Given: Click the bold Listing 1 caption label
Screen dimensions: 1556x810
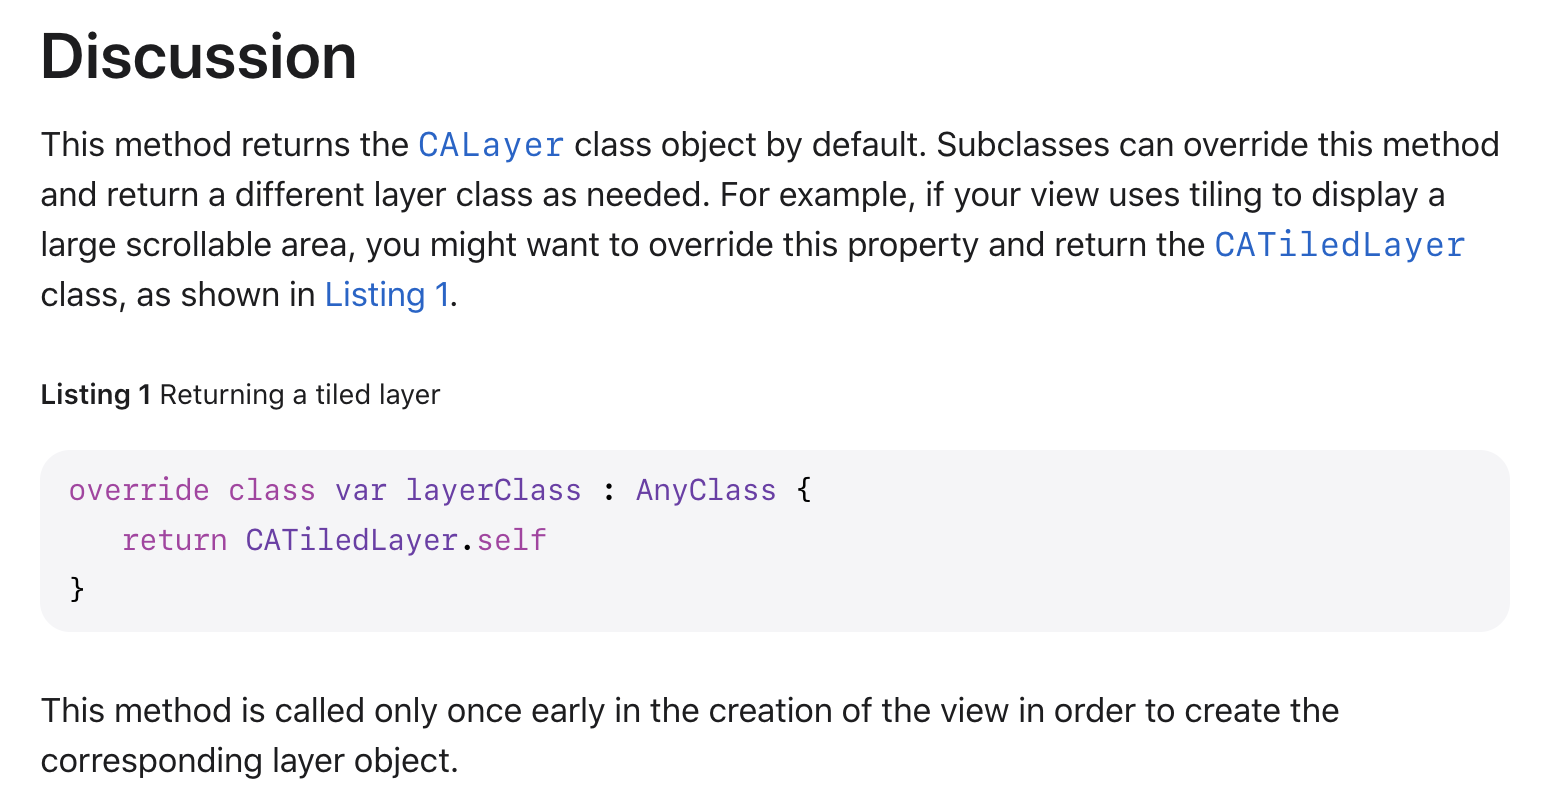Looking at the screenshot, I should point(96,395).
